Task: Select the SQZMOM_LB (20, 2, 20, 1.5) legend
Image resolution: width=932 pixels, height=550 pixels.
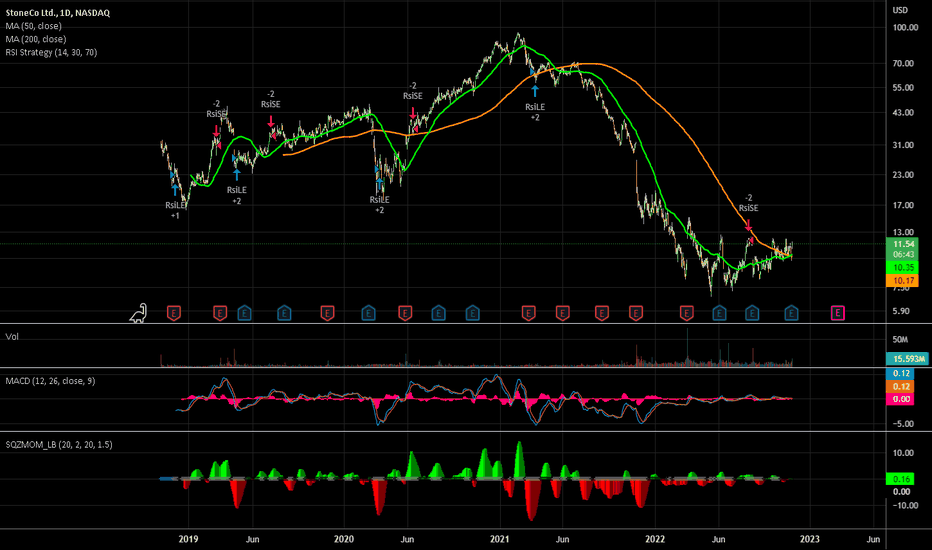Action: [59, 444]
